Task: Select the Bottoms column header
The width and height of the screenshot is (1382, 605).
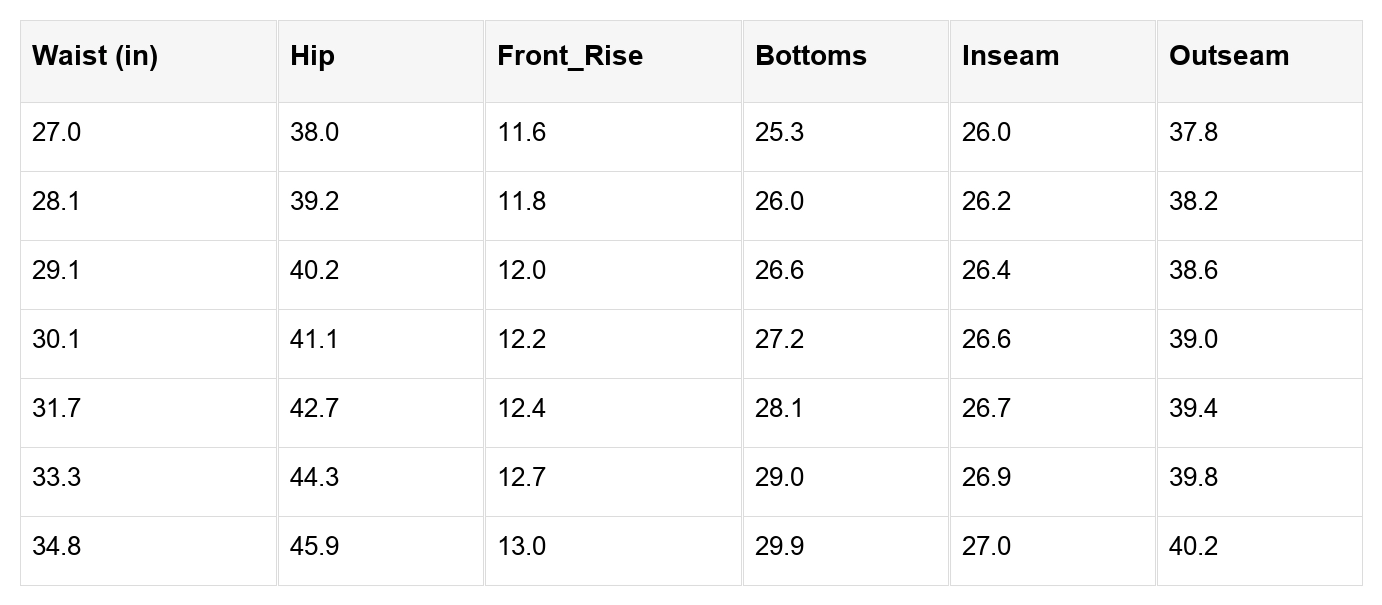Action: tap(845, 61)
